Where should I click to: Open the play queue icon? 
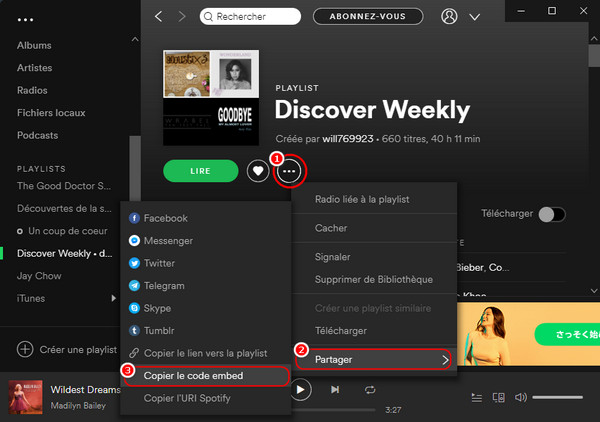(x=475, y=398)
